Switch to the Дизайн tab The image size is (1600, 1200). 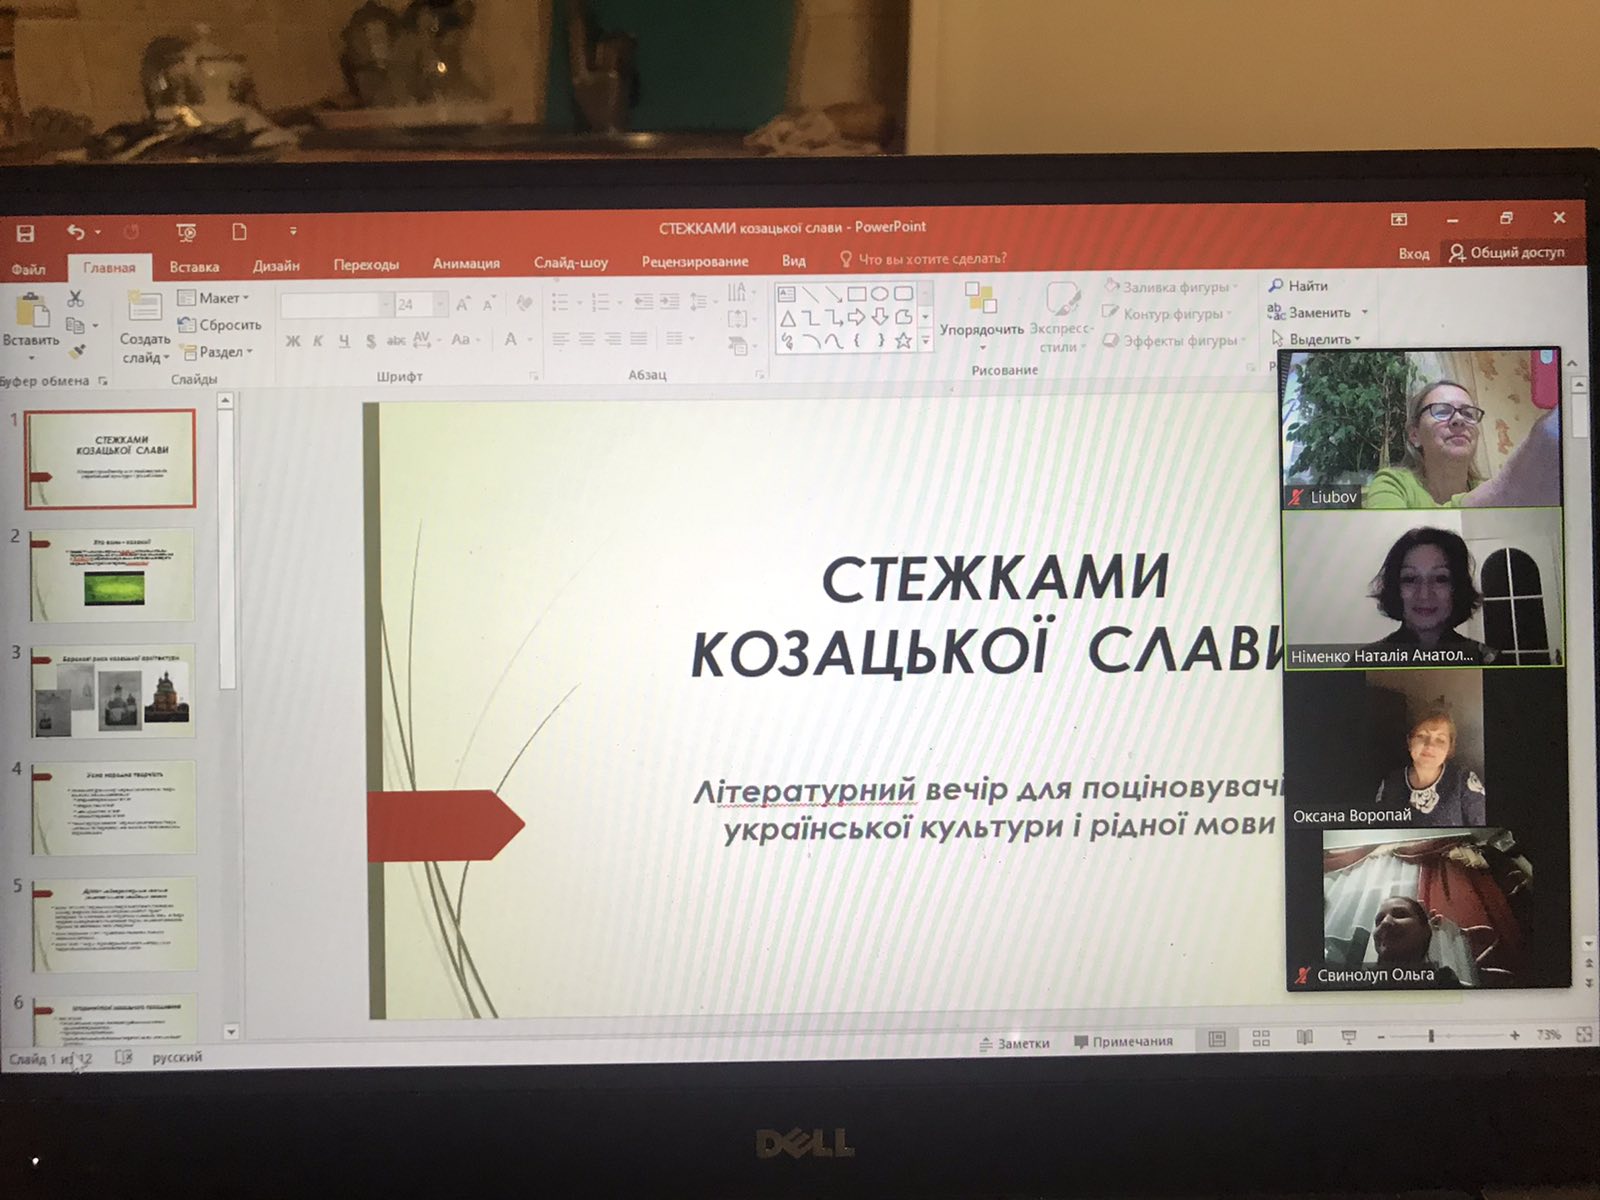tap(276, 266)
